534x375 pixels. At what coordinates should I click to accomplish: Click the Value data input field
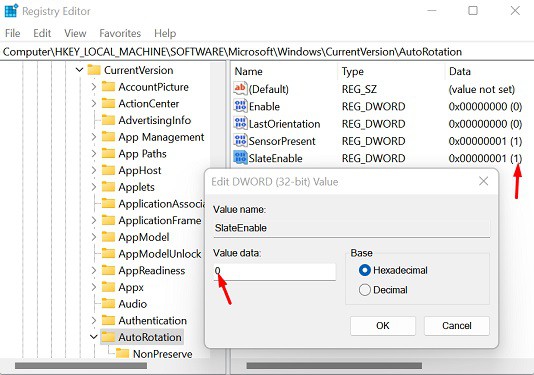pos(274,272)
